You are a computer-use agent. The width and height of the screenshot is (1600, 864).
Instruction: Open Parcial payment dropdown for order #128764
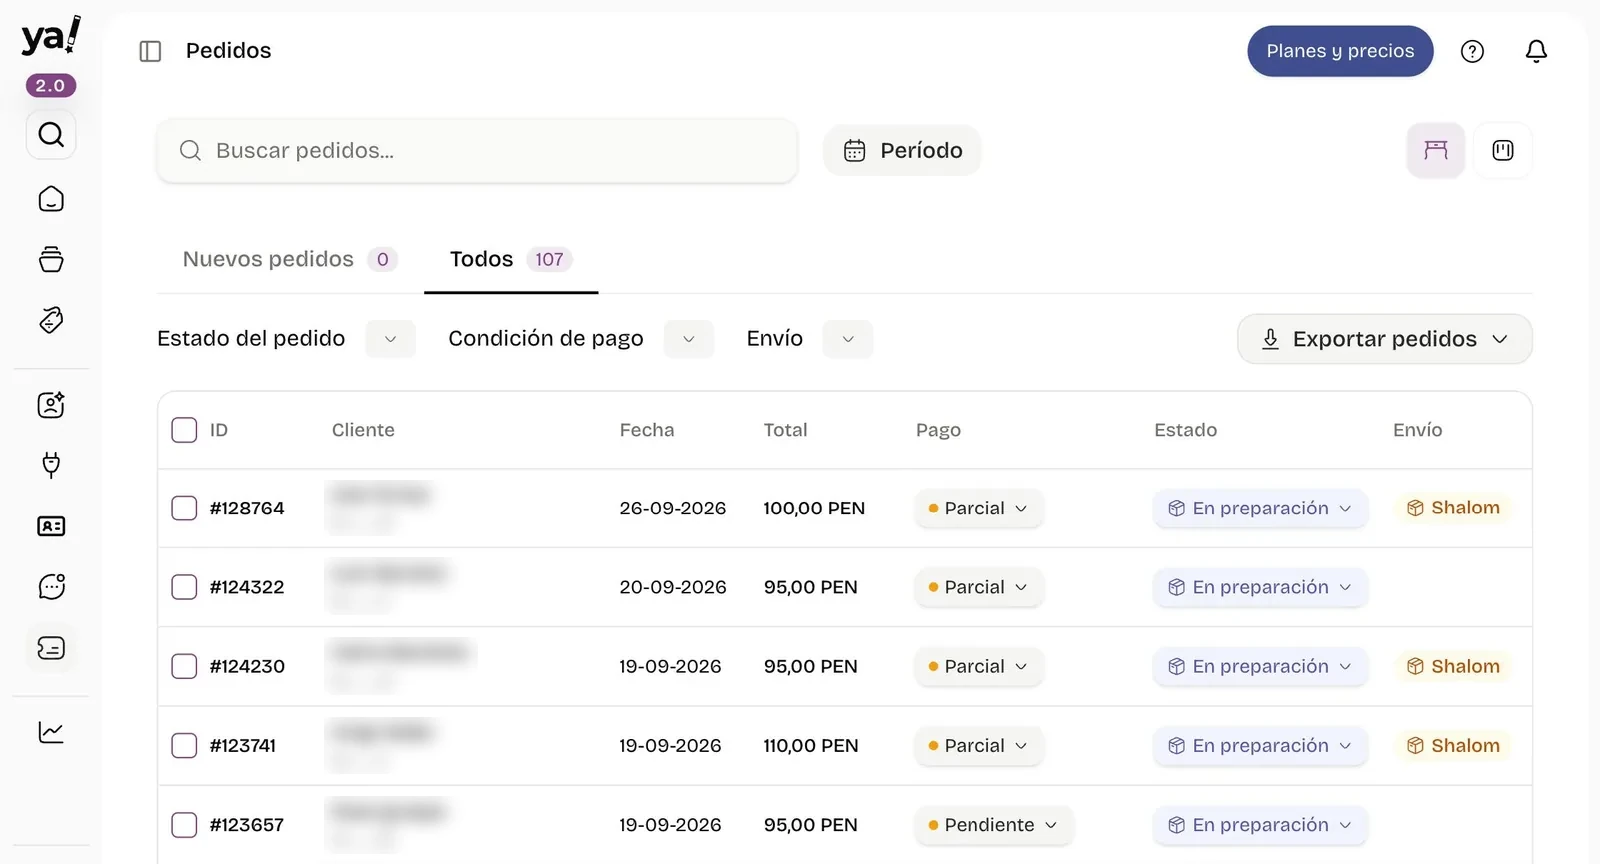(x=978, y=508)
